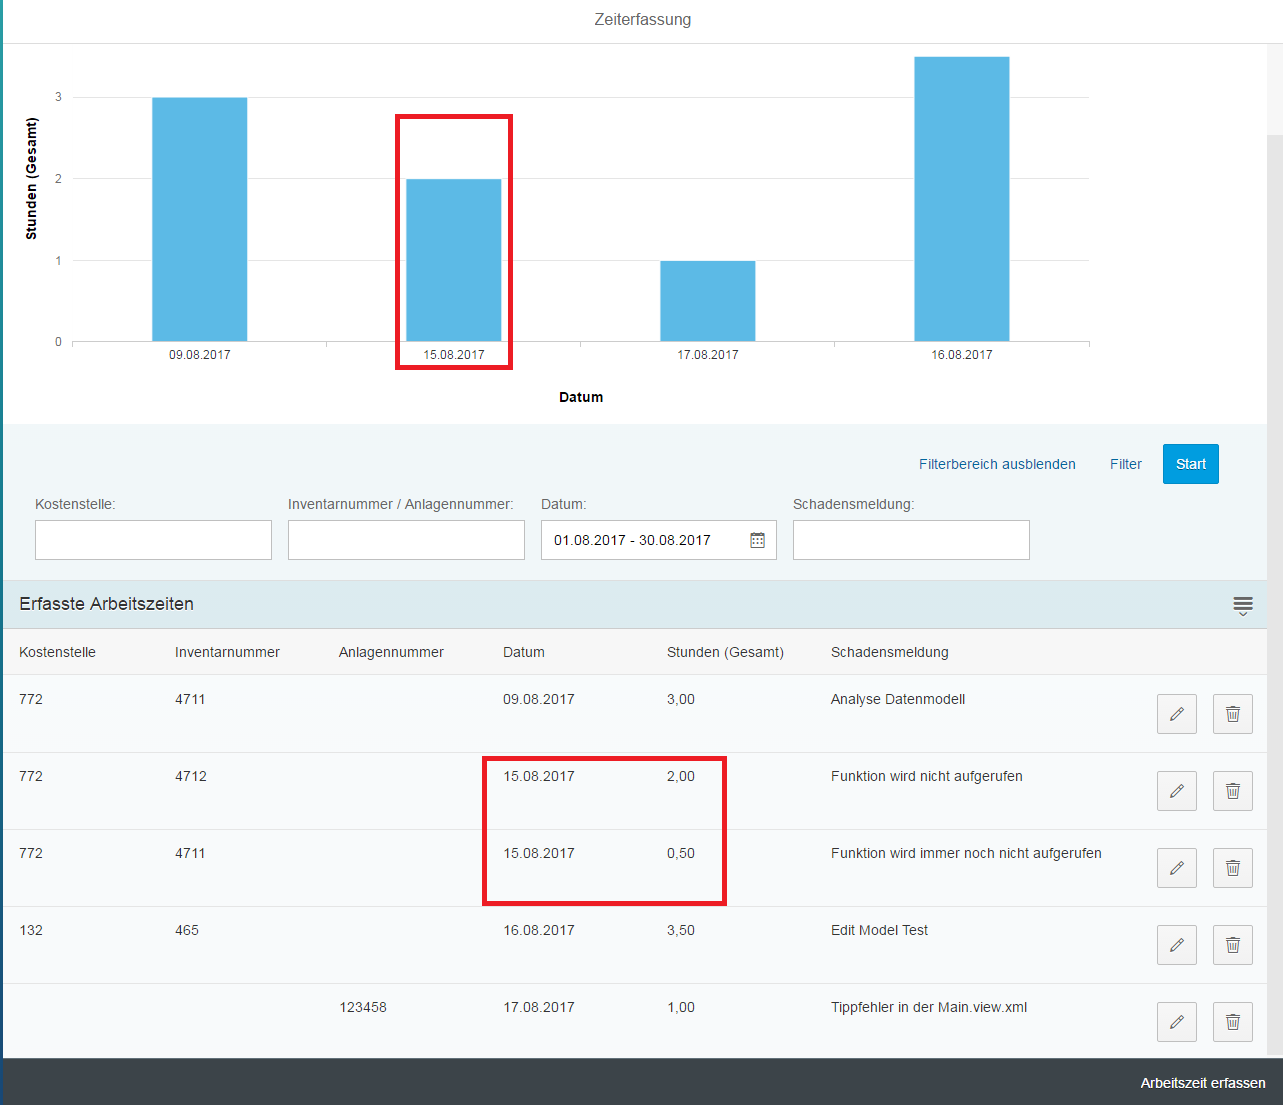Open the table settings menu icon

[x=1243, y=605]
